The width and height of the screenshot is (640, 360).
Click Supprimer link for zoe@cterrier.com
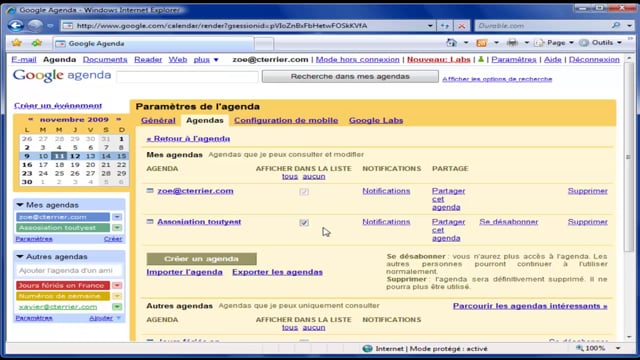[x=587, y=191]
